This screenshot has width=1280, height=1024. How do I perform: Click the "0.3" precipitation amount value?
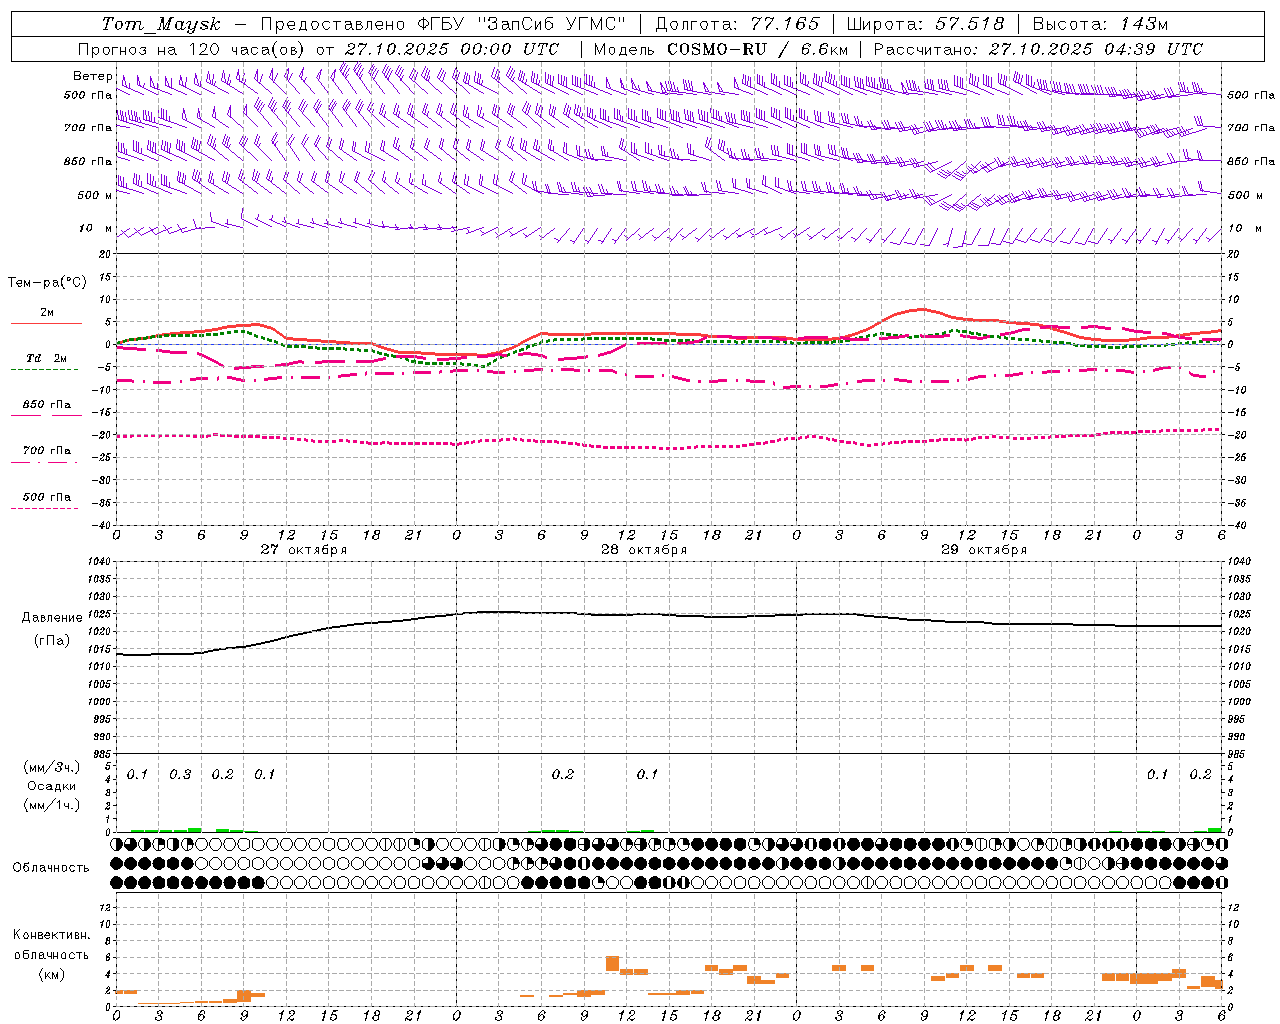[180, 775]
